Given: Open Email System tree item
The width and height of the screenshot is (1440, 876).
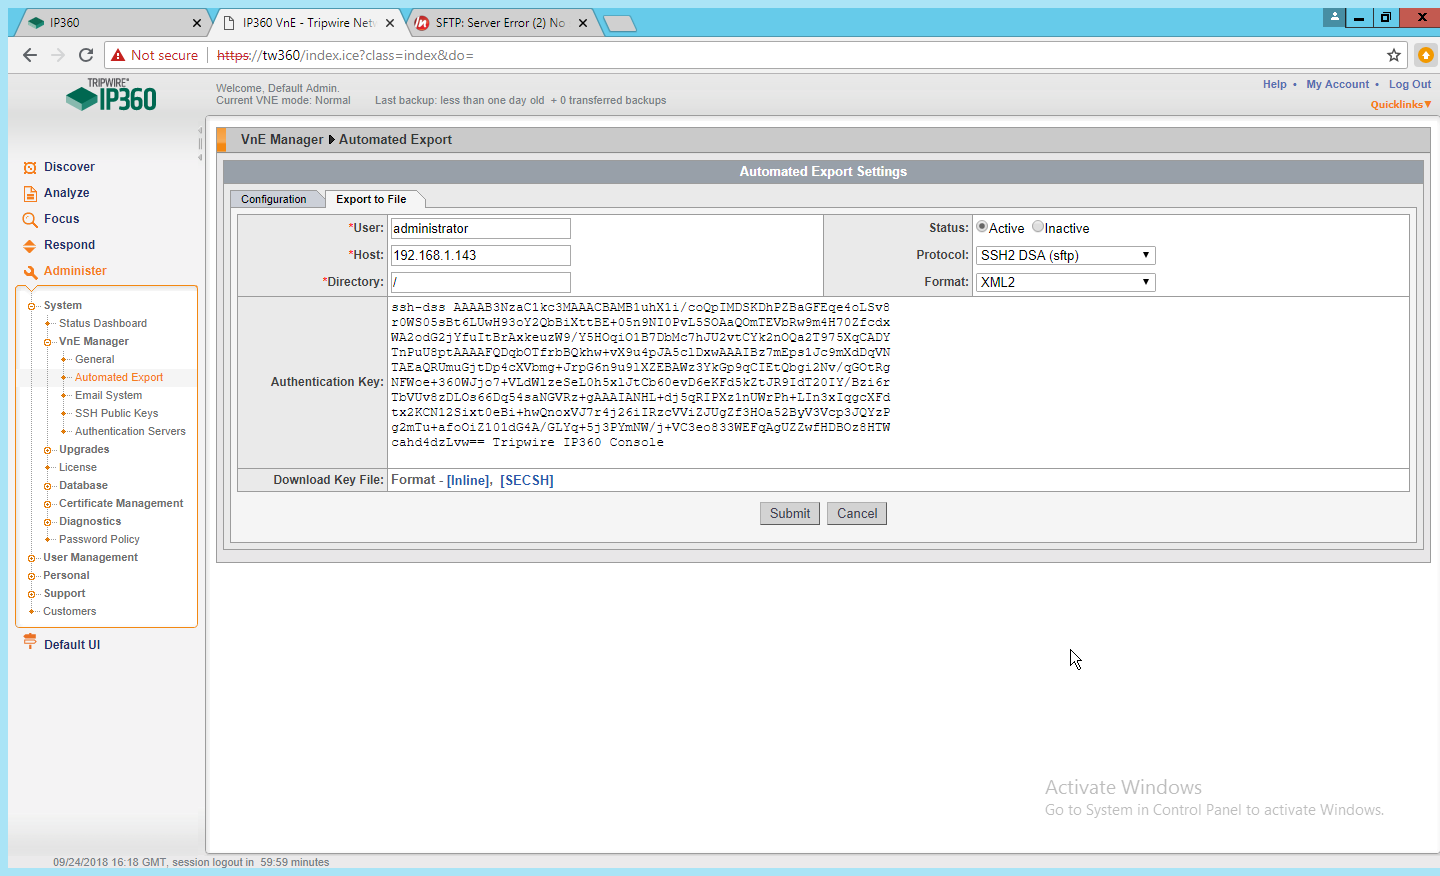Looking at the screenshot, I should click(x=109, y=396).
